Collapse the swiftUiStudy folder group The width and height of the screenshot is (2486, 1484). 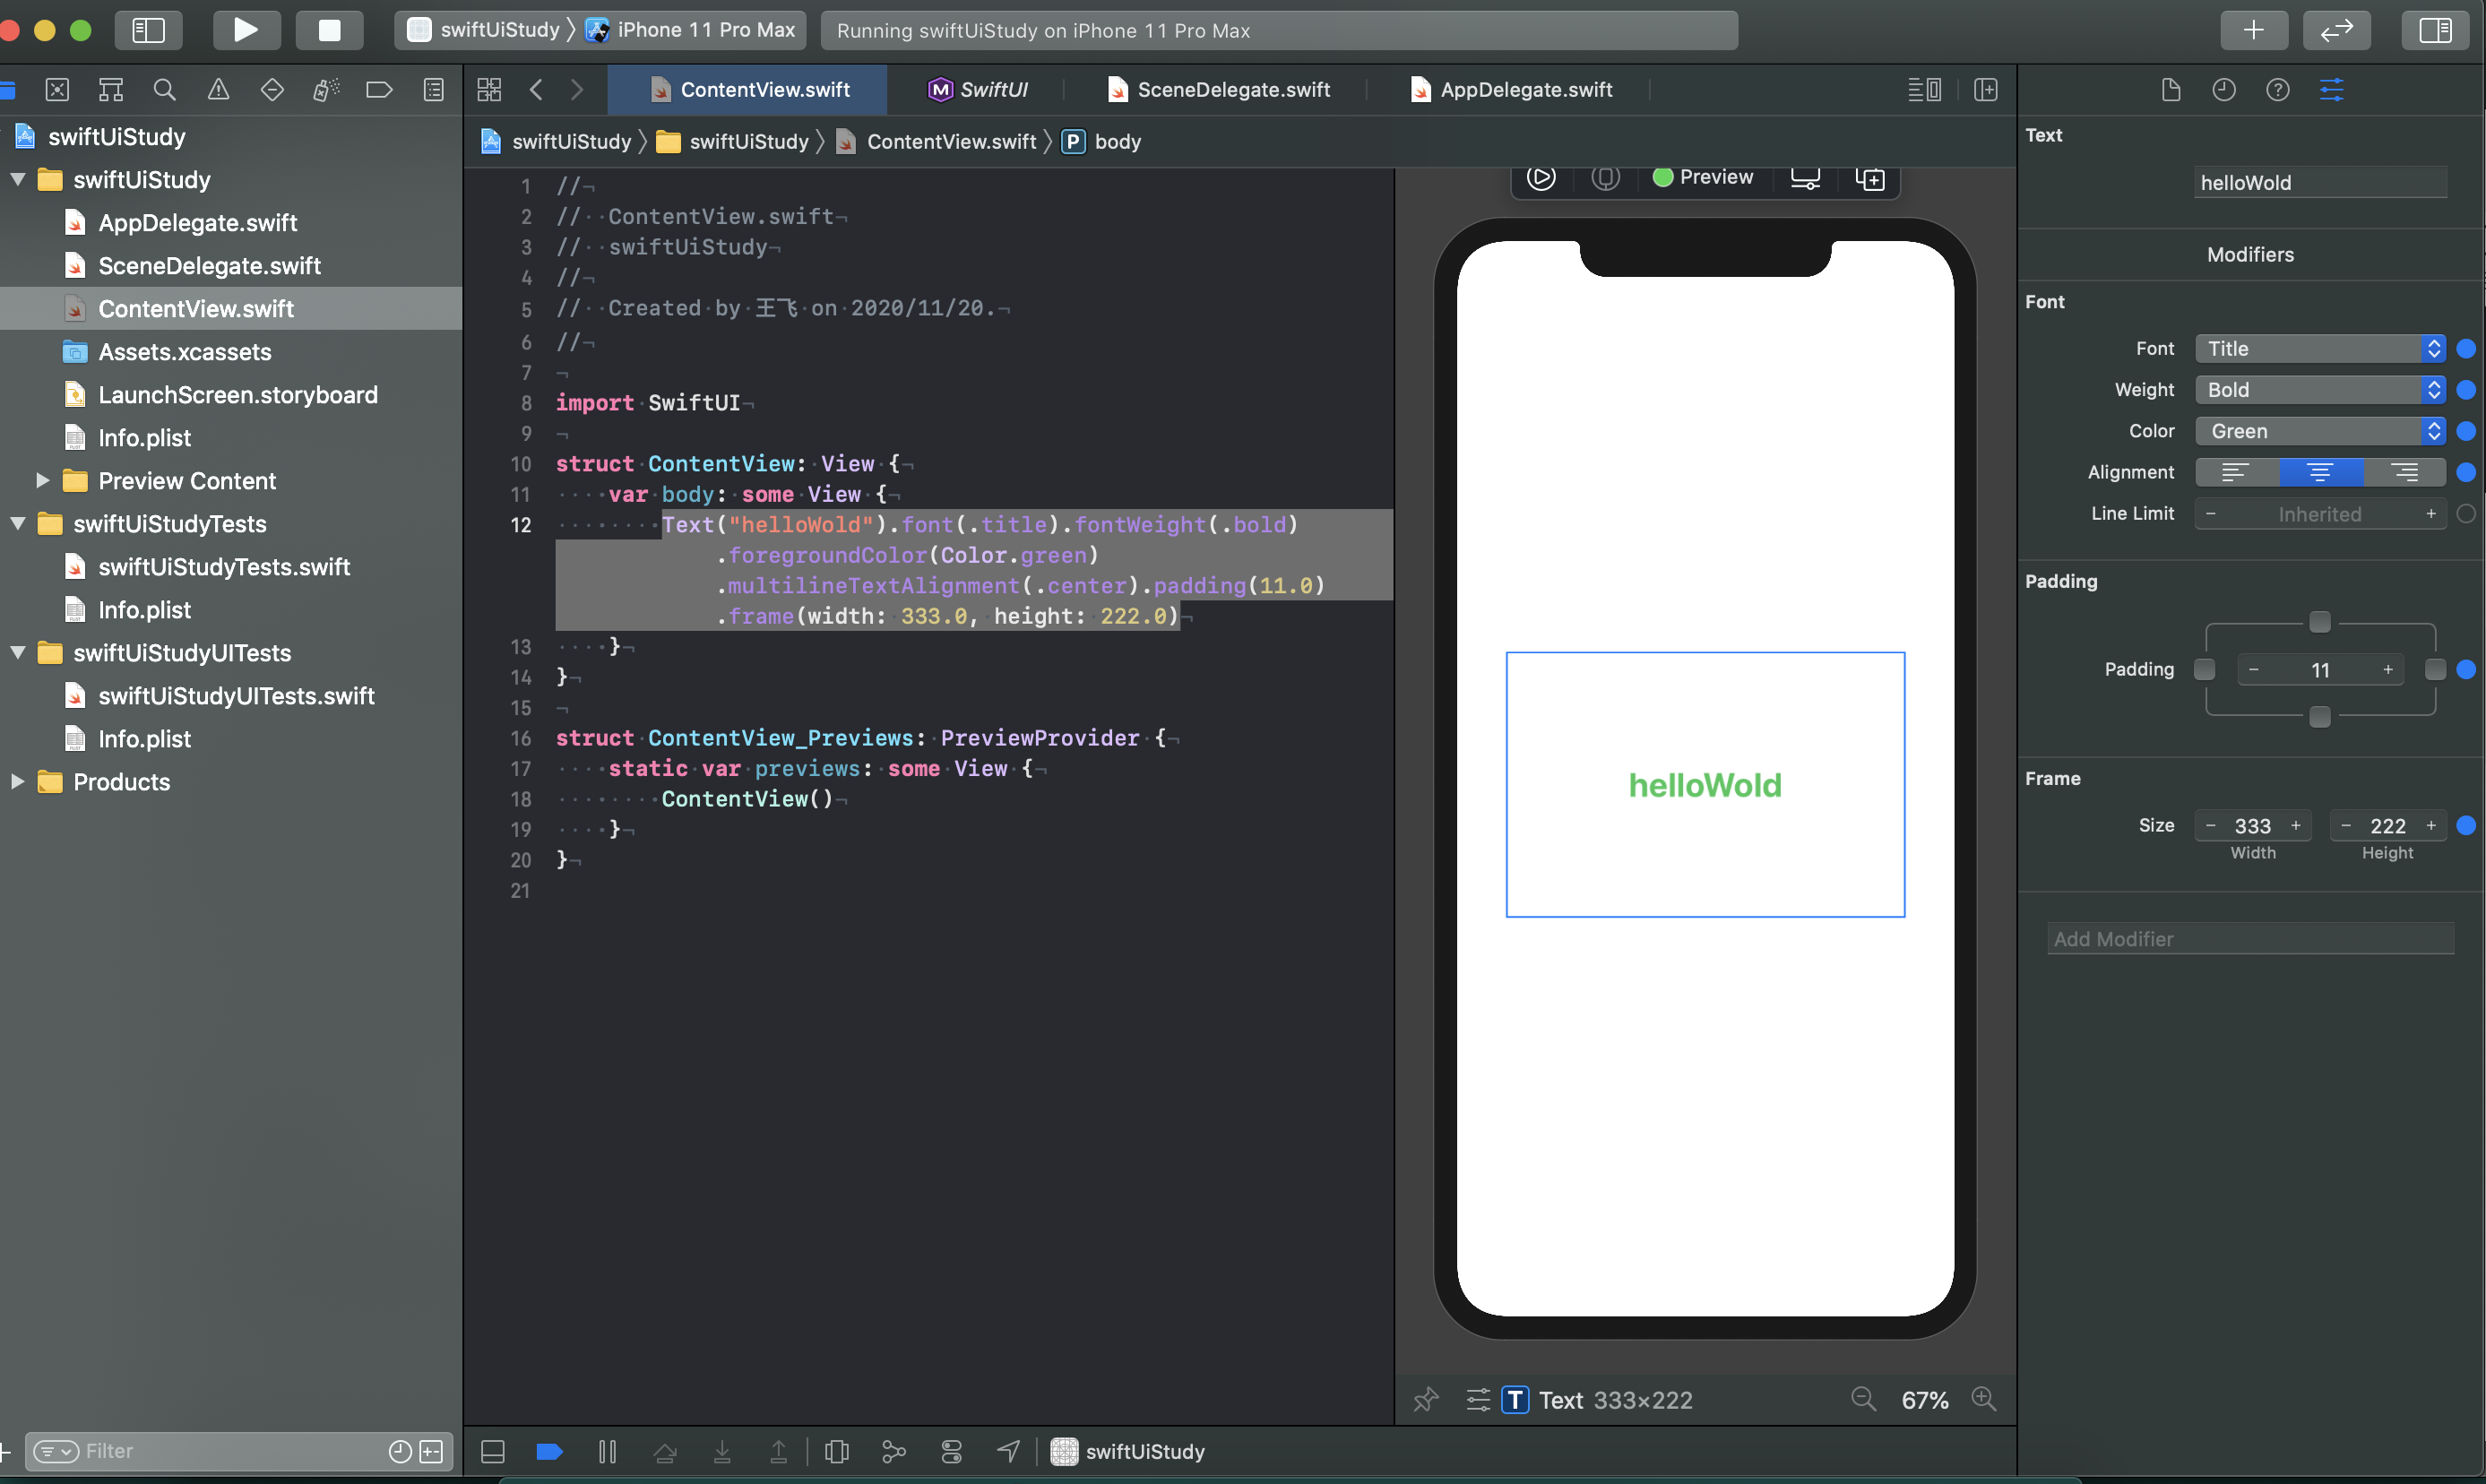click(x=18, y=180)
